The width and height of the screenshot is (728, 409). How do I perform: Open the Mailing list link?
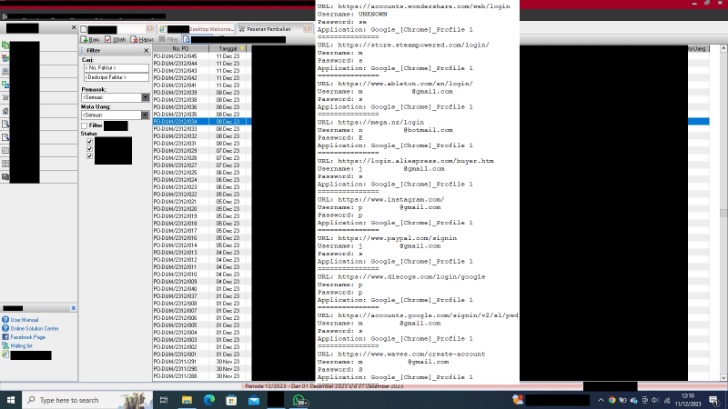pyautogui.click(x=21, y=346)
